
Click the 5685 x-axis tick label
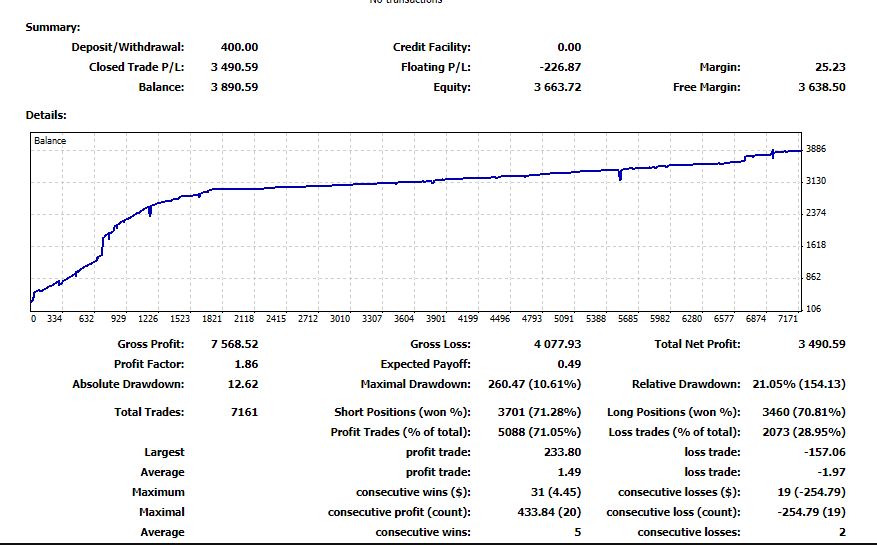(628, 319)
